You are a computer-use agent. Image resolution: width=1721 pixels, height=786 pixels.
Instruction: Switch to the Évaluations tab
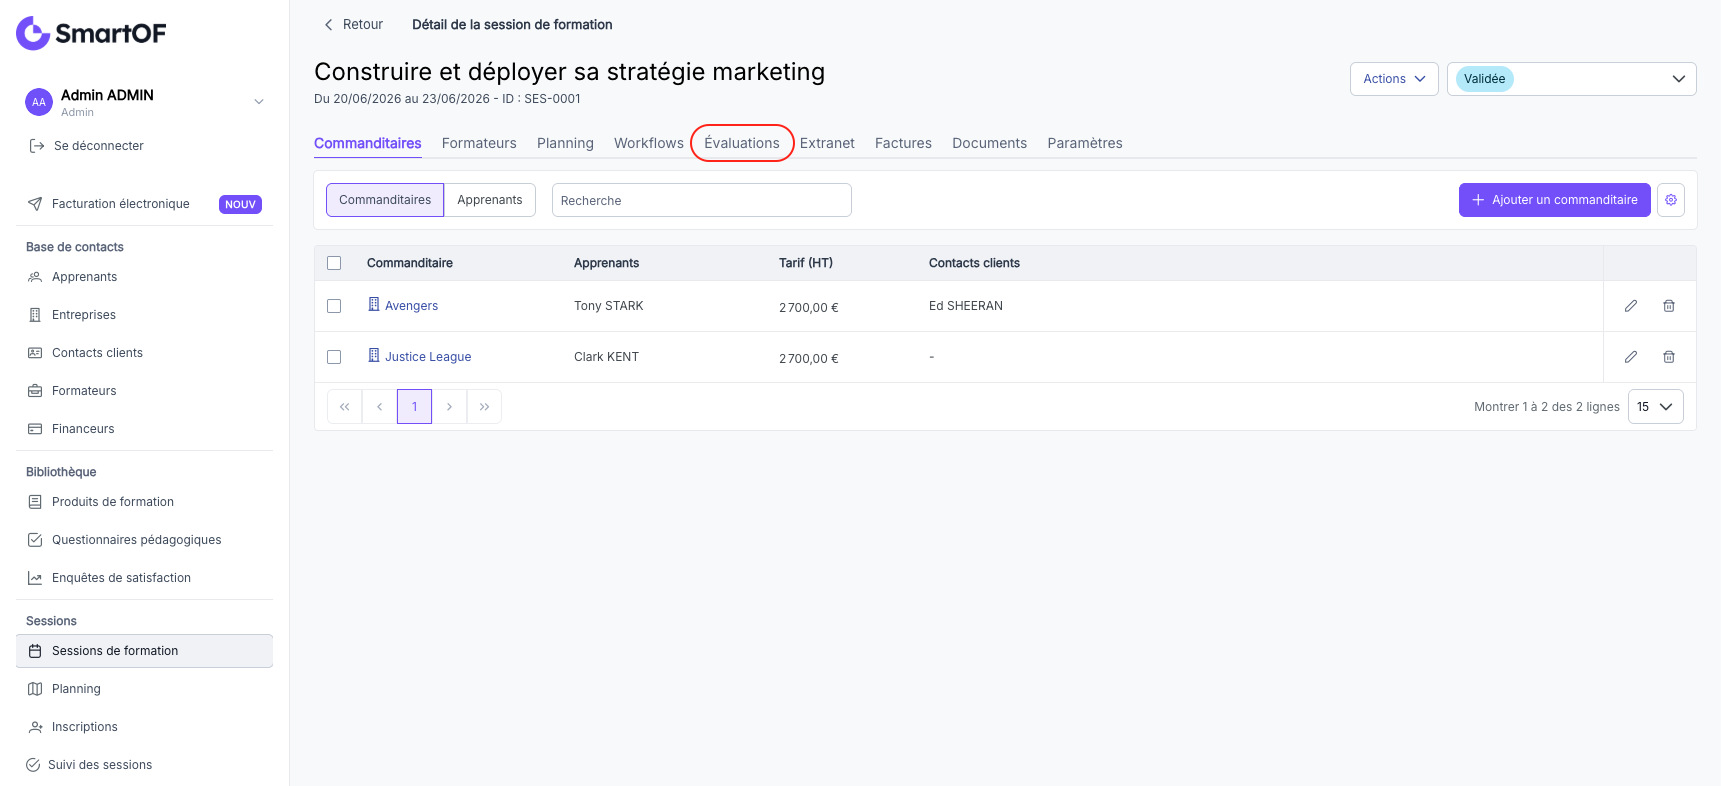[742, 143]
